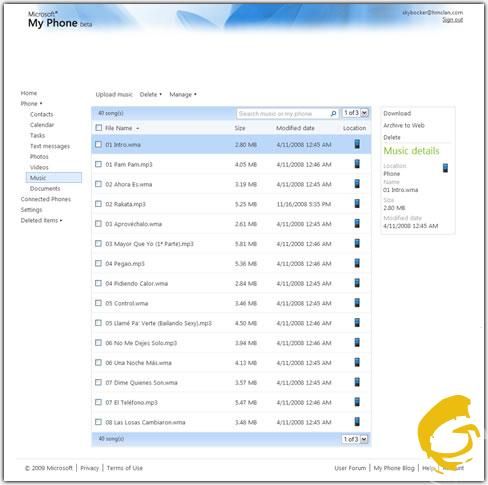This screenshot has width=488, height=485.
Task: Click phone location icon for 02 Rakata.mp3
Action: click(357, 203)
